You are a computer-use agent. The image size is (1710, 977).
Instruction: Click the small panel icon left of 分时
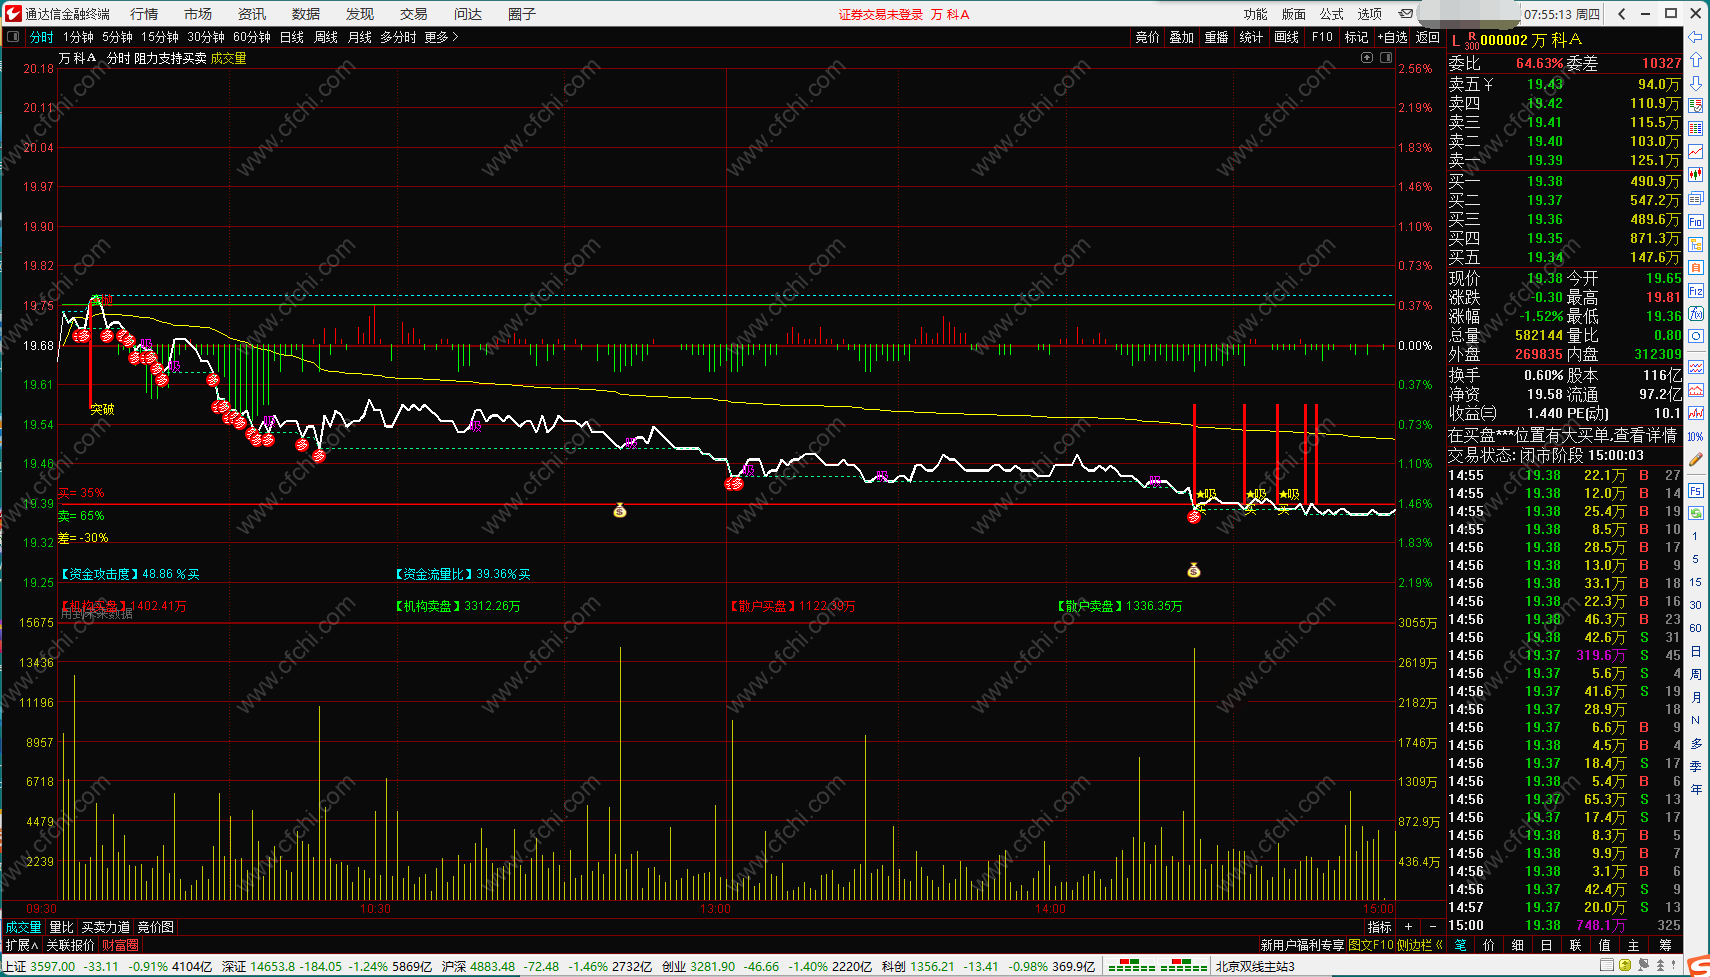[x=13, y=37]
